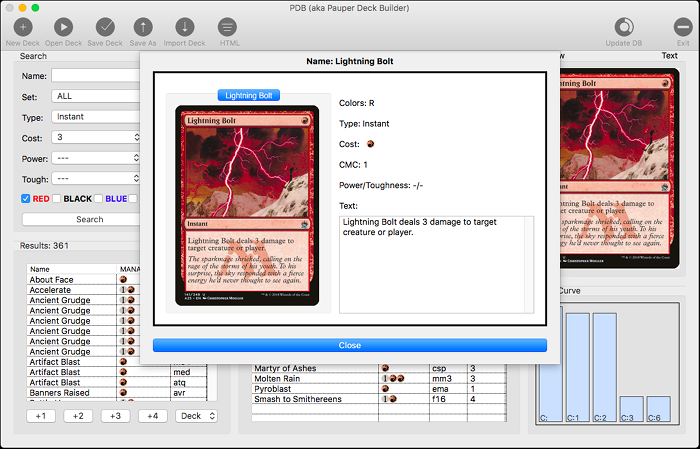Open the Tough dropdown
Image resolution: width=700 pixels, height=449 pixels.
pos(96,179)
